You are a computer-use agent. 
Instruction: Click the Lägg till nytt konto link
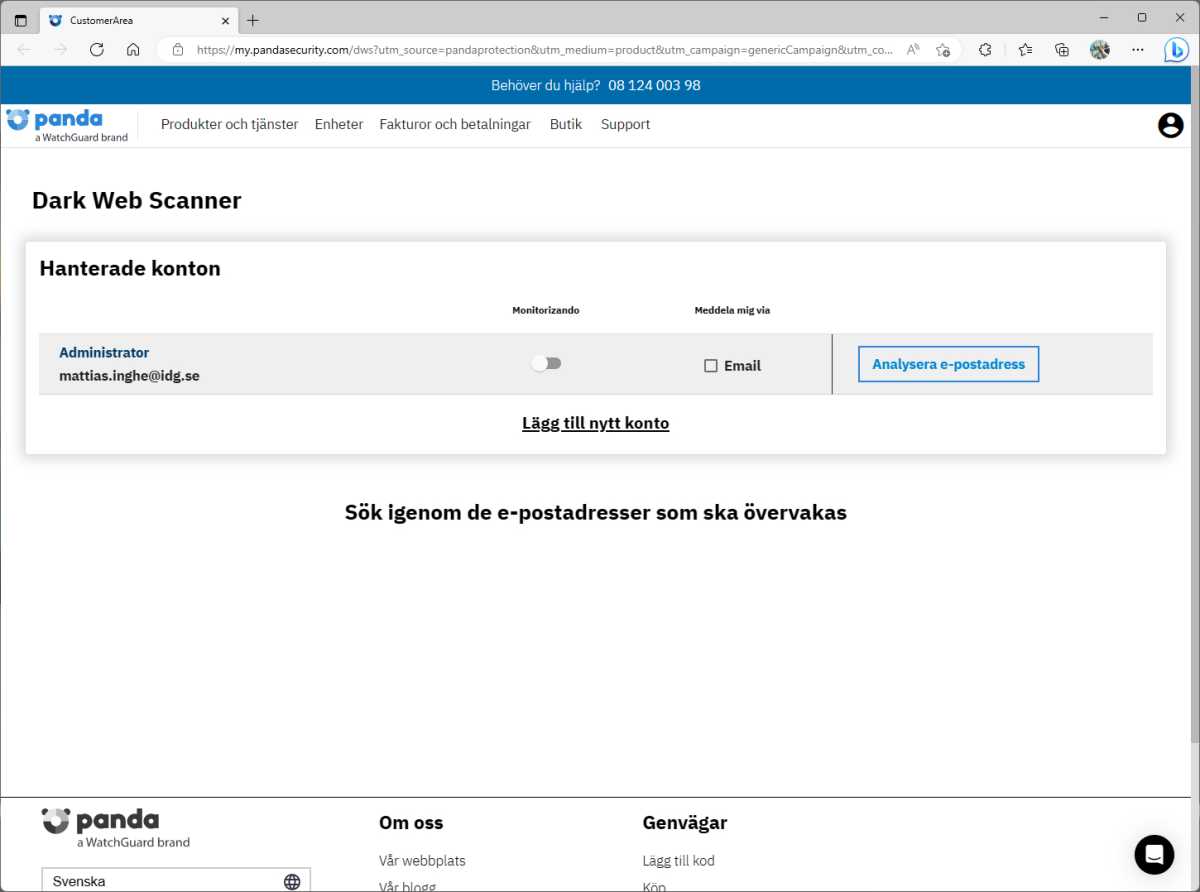click(x=595, y=423)
